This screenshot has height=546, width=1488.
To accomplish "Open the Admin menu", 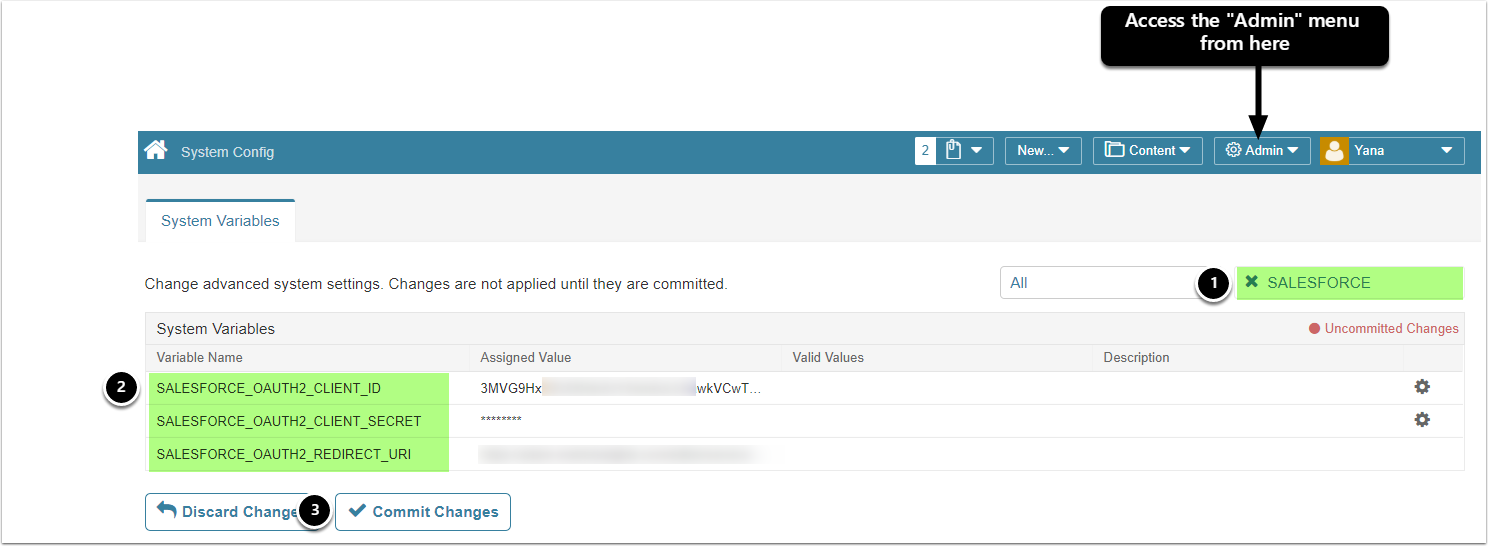I will [1262, 151].
